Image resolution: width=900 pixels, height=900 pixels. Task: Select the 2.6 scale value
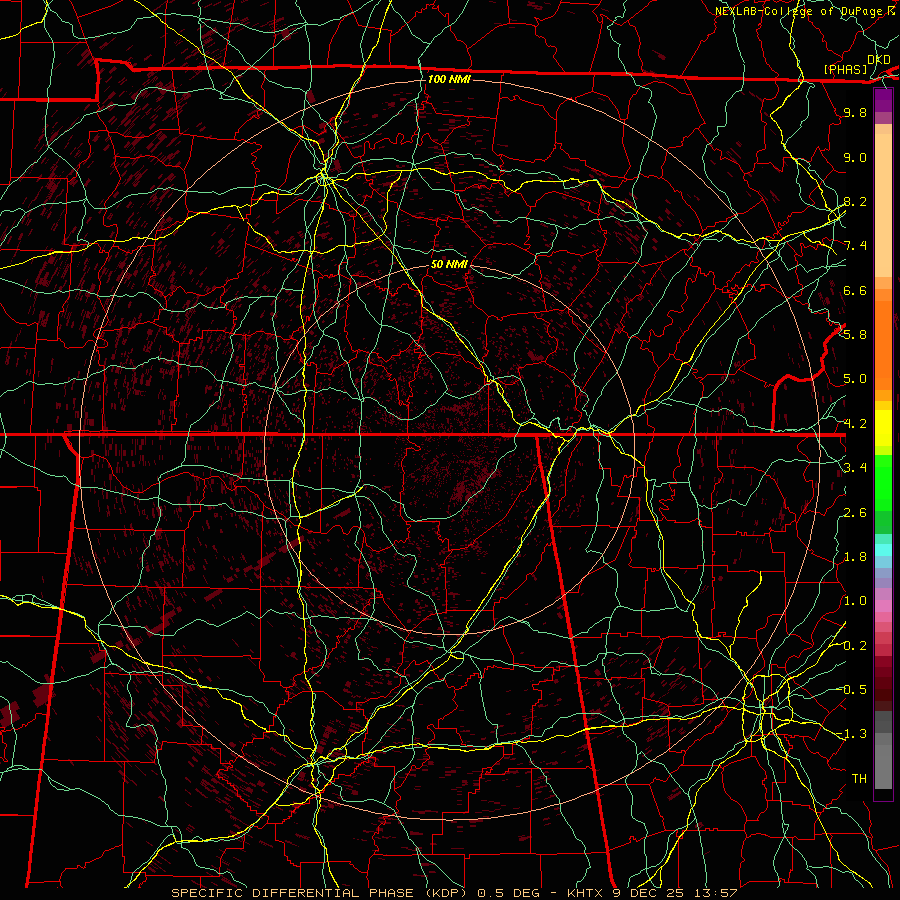pyautogui.click(x=855, y=512)
